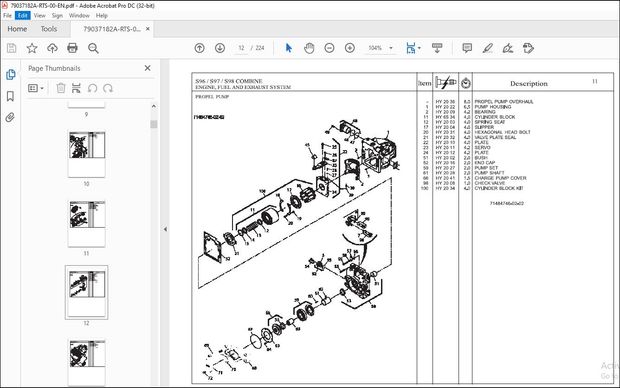Viewport: 620px width, 388px height.
Task: Click 'PROPEL PUMP OVERHAUL' description text
Action: (x=504, y=102)
